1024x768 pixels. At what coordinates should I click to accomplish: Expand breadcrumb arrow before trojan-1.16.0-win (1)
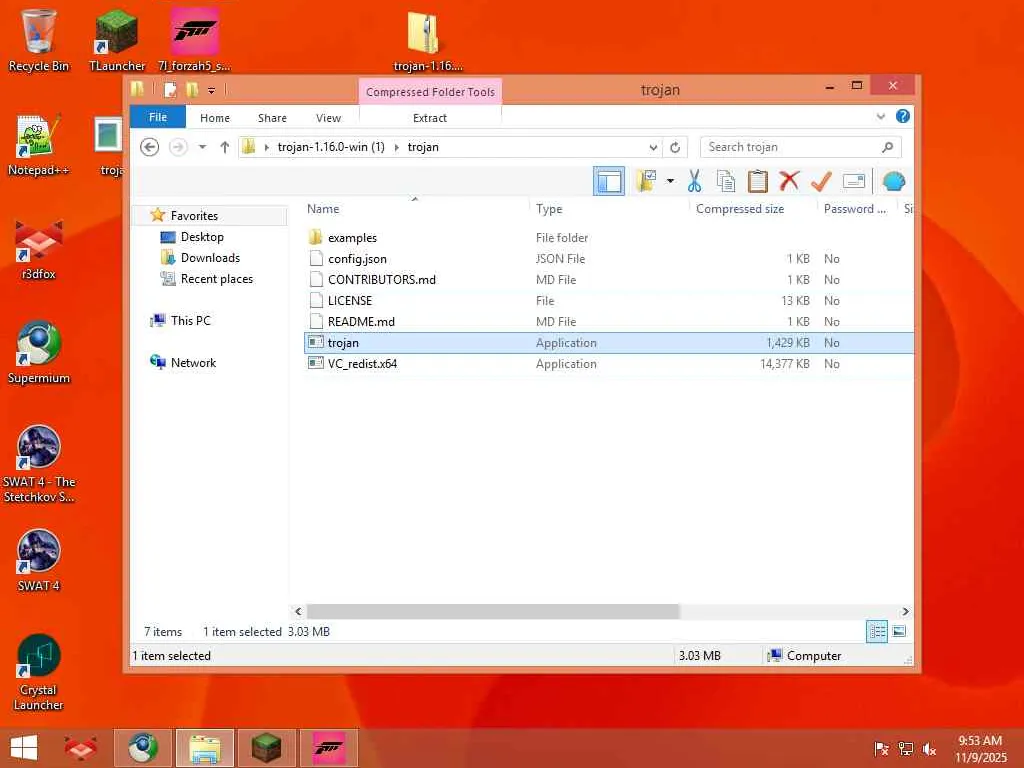tap(266, 148)
